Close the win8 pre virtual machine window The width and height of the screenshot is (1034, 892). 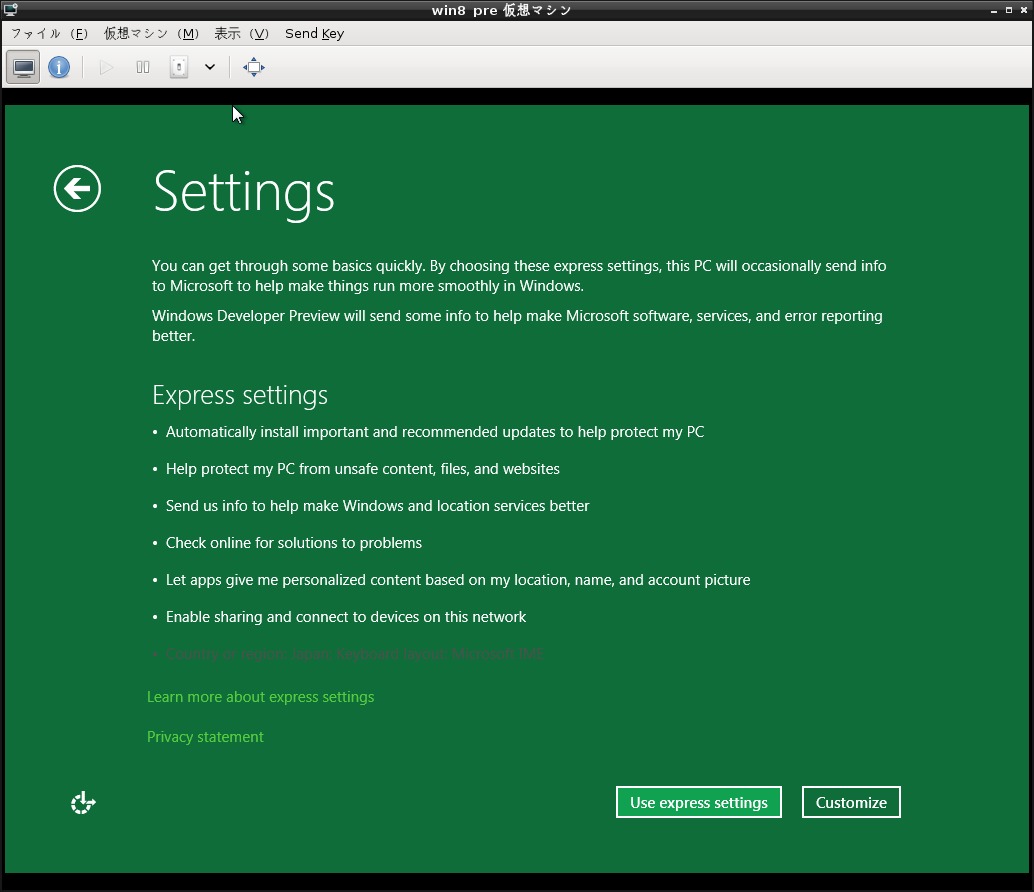pyautogui.click(x=1024, y=11)
